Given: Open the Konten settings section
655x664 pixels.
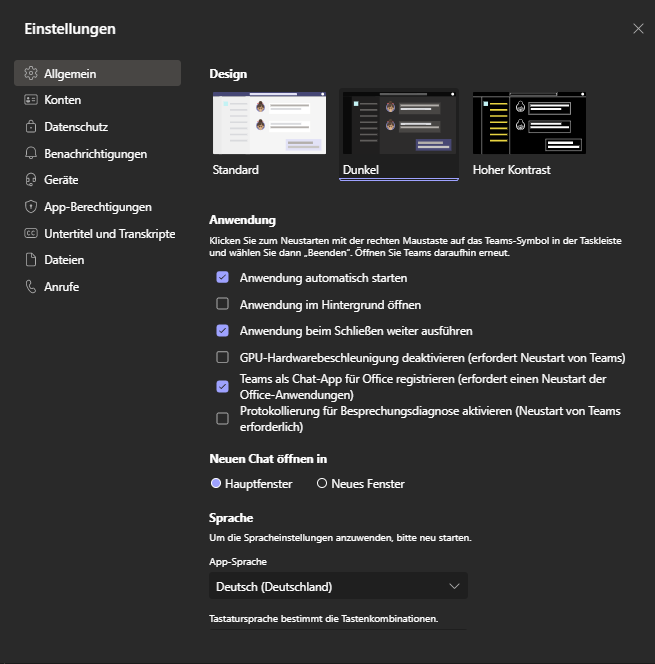Looking at the screenshot, I should [97, 100].
